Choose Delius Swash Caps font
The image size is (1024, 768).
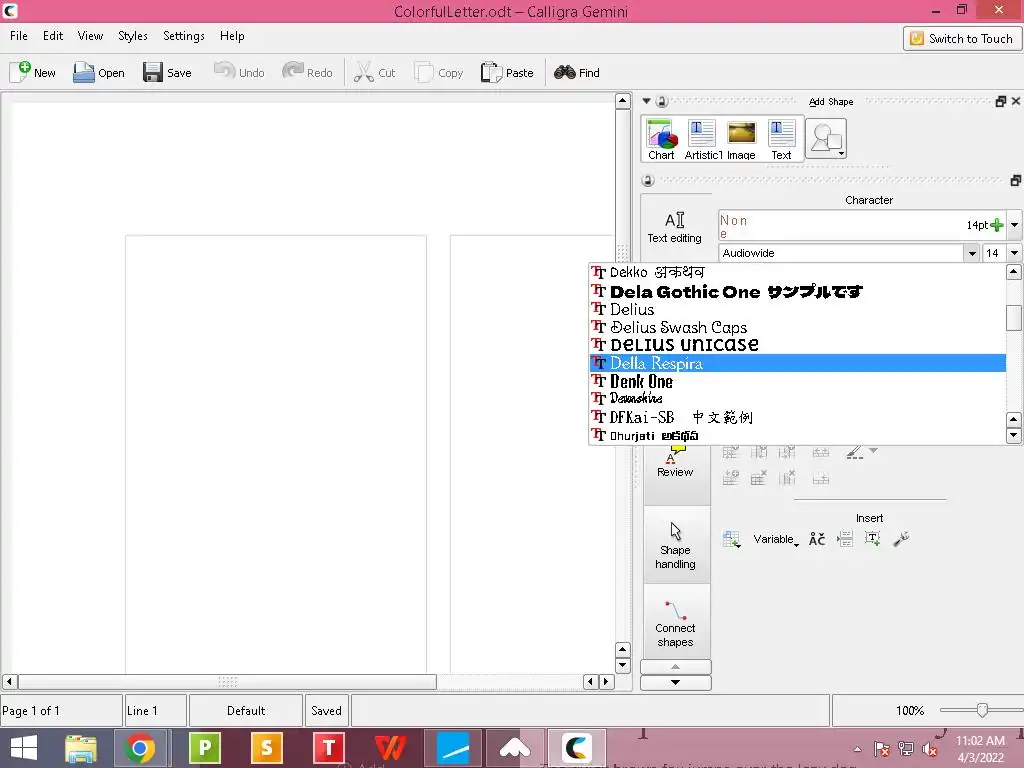click(797, 327)
